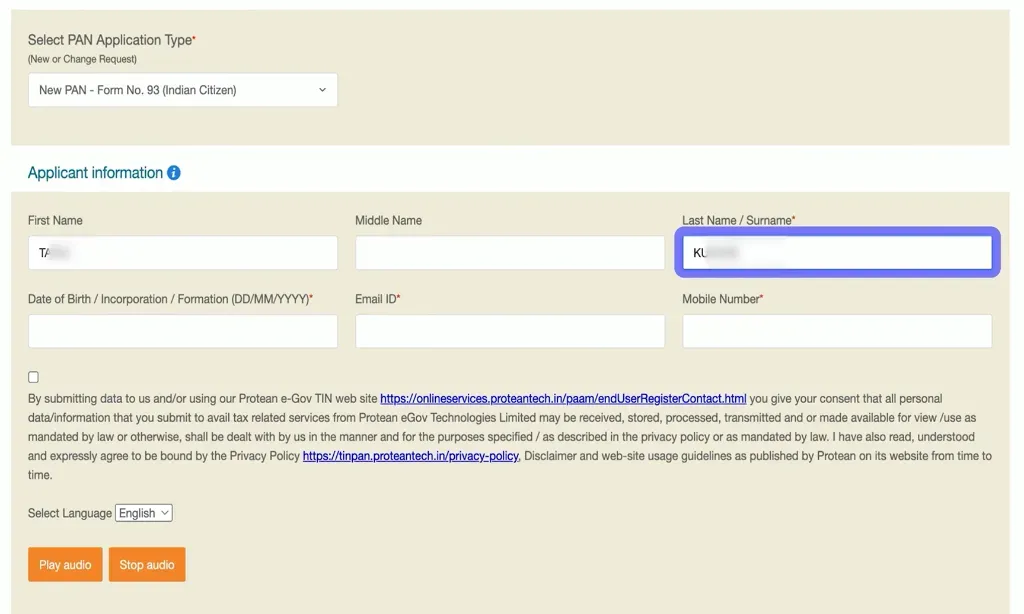
Task: Click the Last Name / Surname field
Action: [x=837, y=253]
